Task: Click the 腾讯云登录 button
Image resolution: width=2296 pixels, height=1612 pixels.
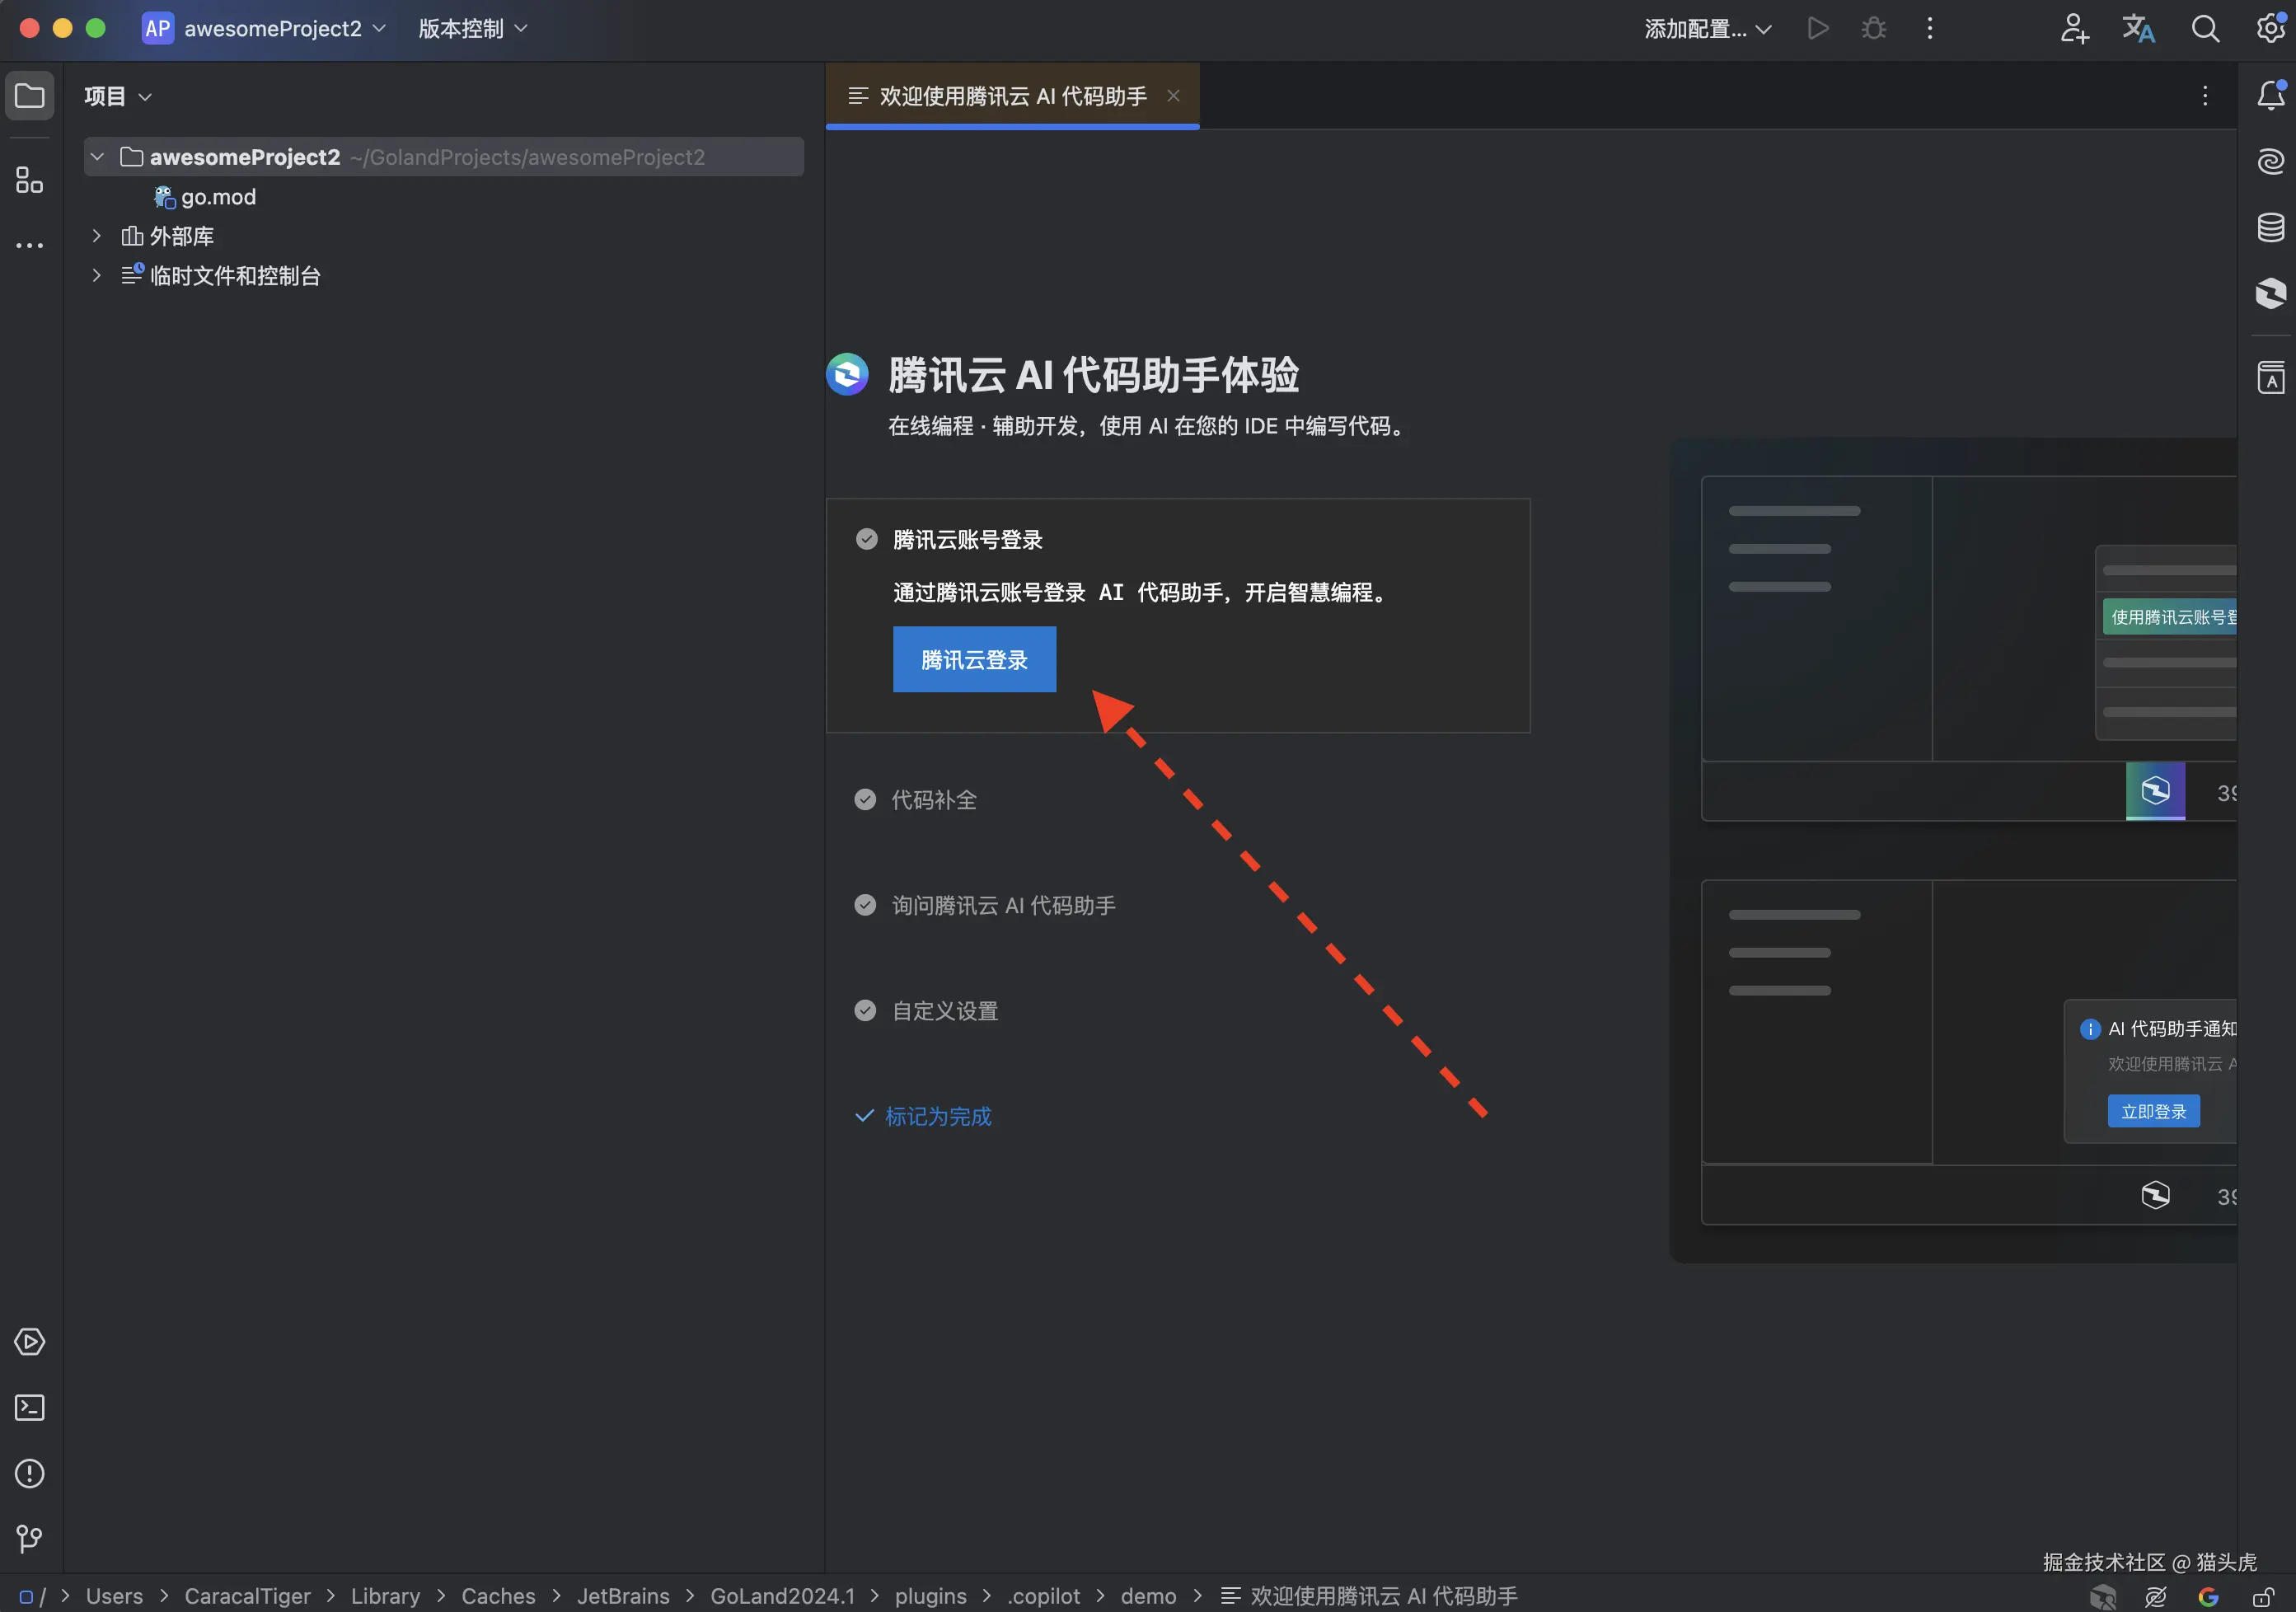Action: (x=974, y=659)
